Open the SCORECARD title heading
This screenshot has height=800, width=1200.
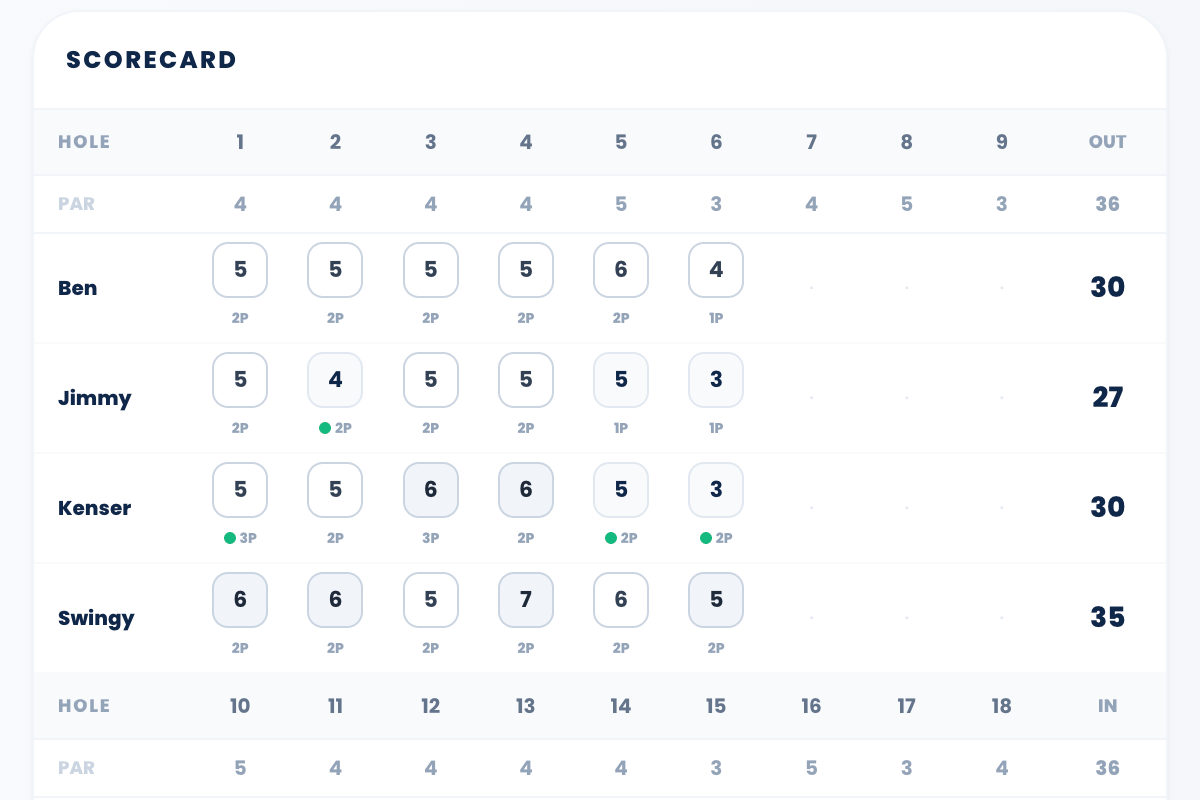pyautogui.click(x=151, y=60)
